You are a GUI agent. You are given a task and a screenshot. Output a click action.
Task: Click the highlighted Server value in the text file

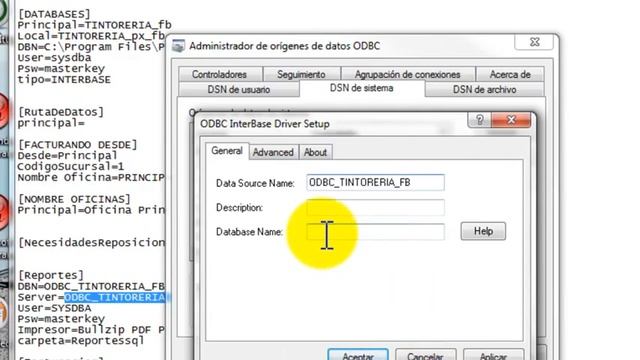pos(115,297)
